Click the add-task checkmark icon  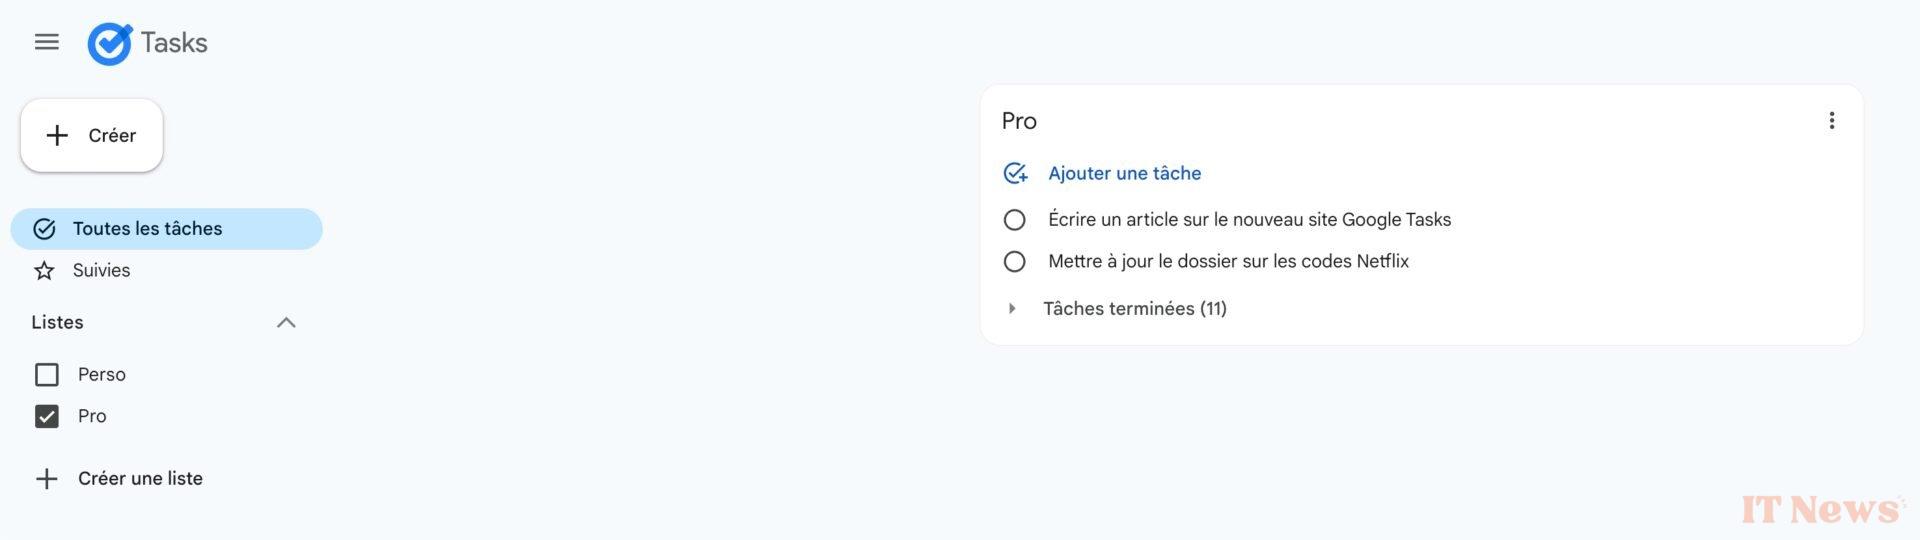(x=1015, y=173)
